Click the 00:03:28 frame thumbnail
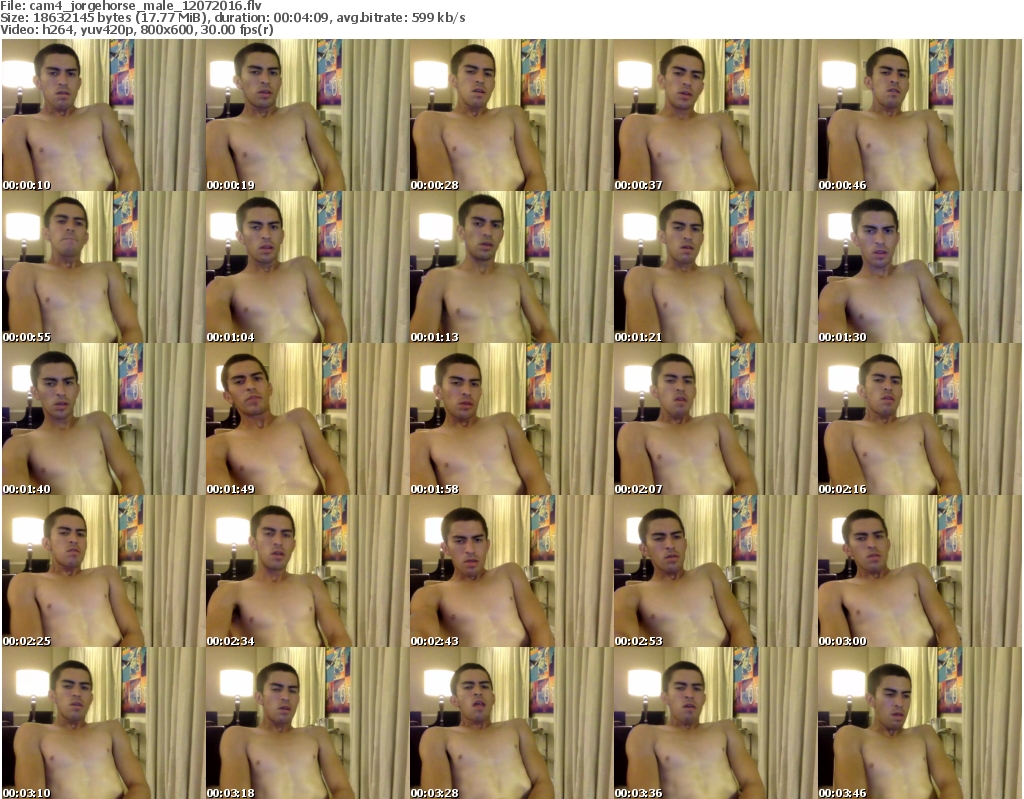Viewport: 1024px width, 799px height. 511,723
